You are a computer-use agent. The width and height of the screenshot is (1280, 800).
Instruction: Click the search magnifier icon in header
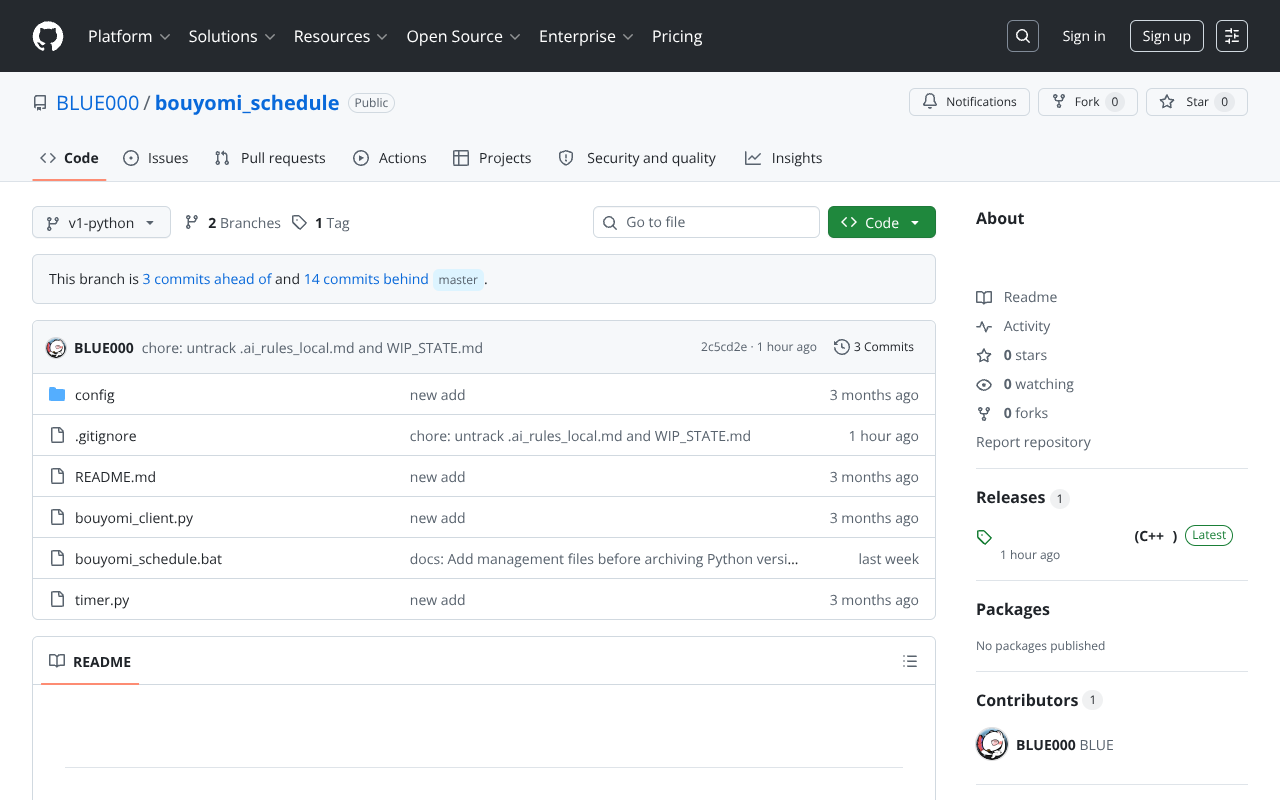click(x=1023, y=36)
